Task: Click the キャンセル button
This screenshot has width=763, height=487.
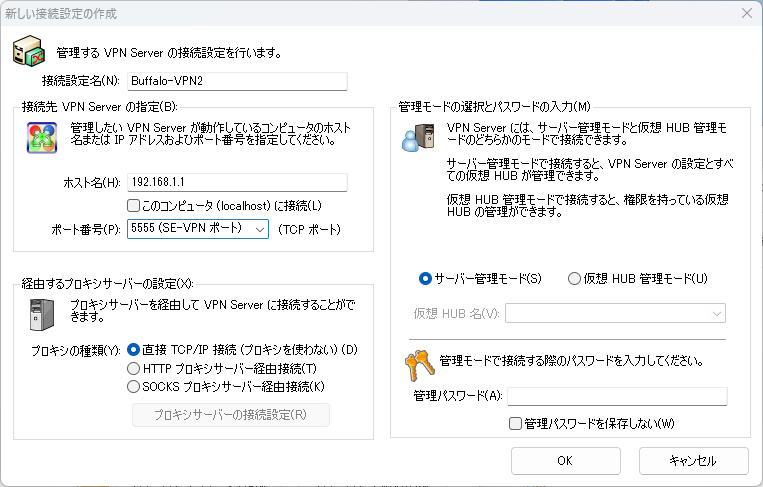Action: click(x=693, y=461)
